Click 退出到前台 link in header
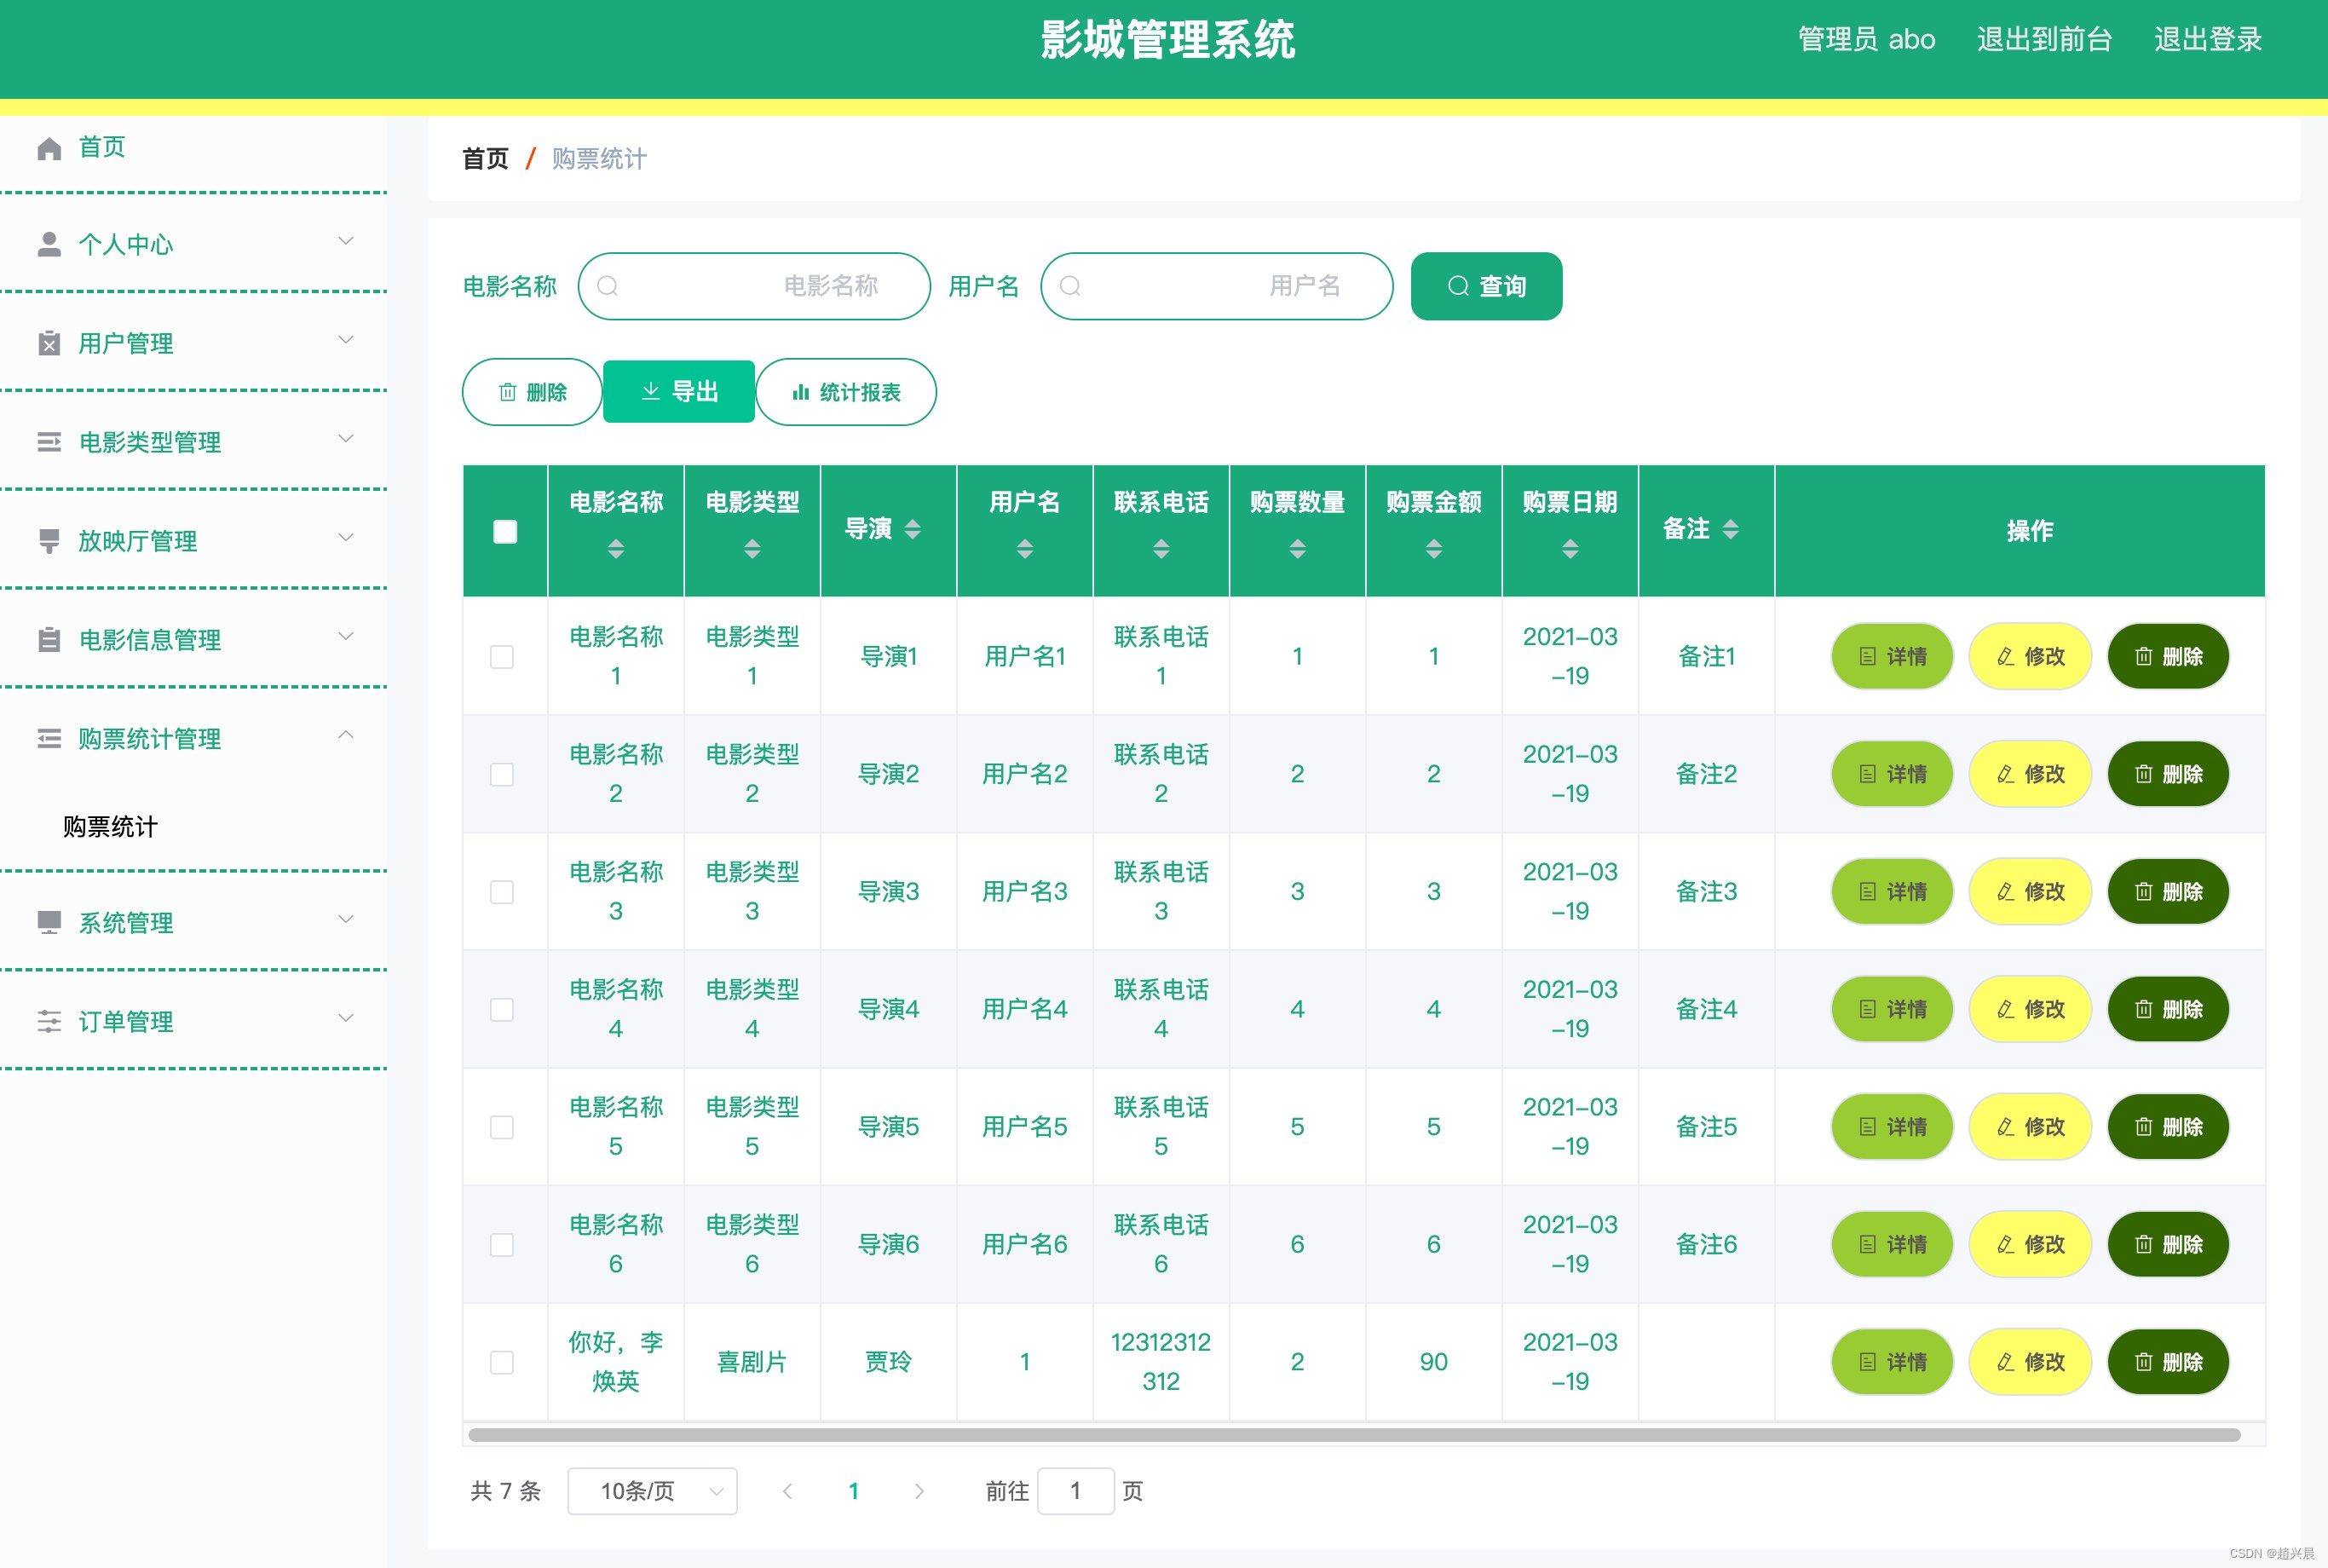This screenshot has height=1568, width=2328. point(2044,40)
